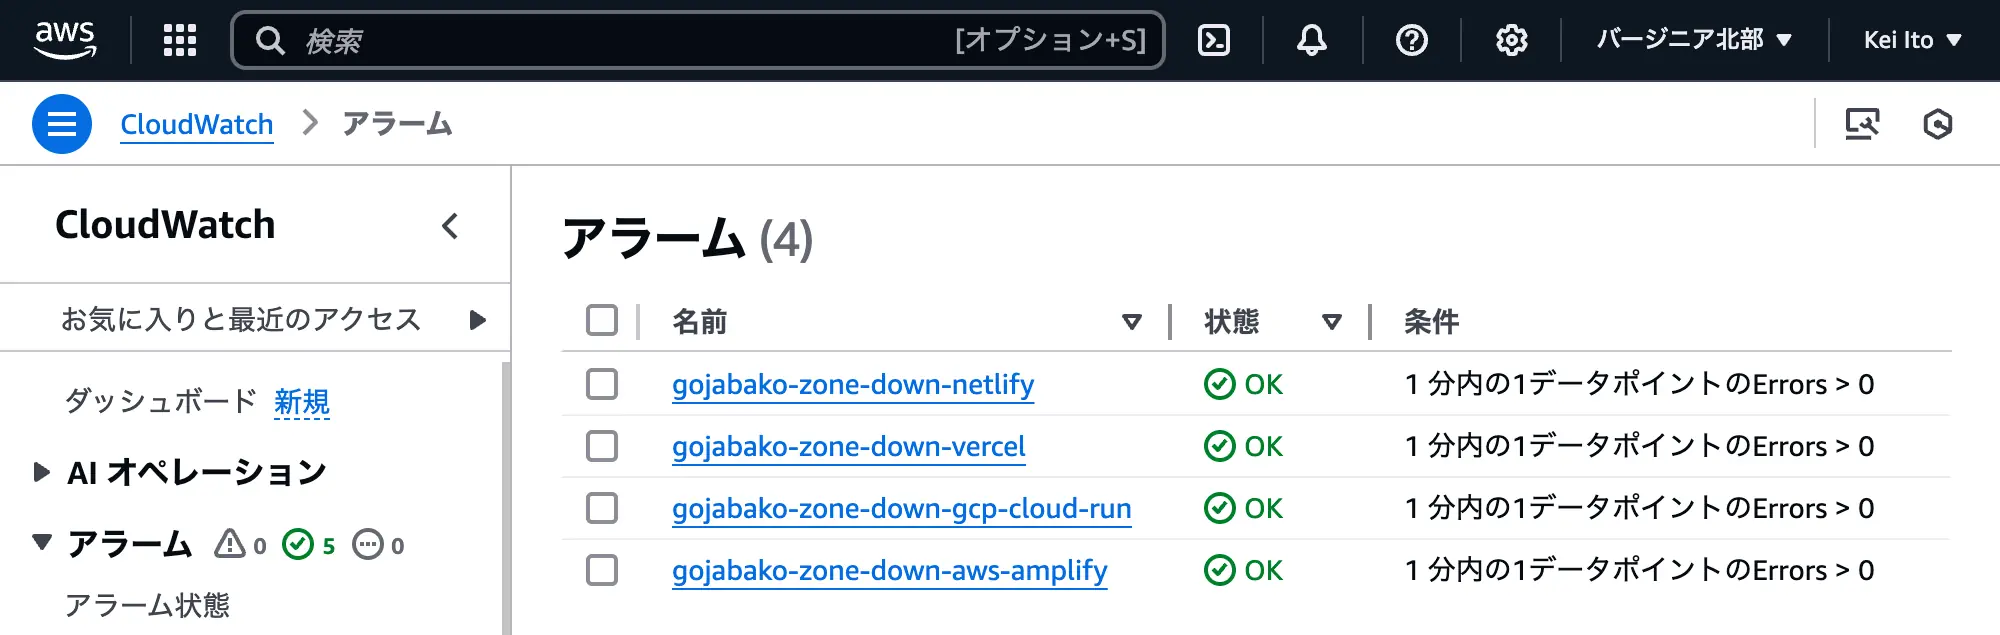Click the OK status icon for gojabako-zone-down-netlify
Screen dimensions: 2000x635
pos(1220,384)
